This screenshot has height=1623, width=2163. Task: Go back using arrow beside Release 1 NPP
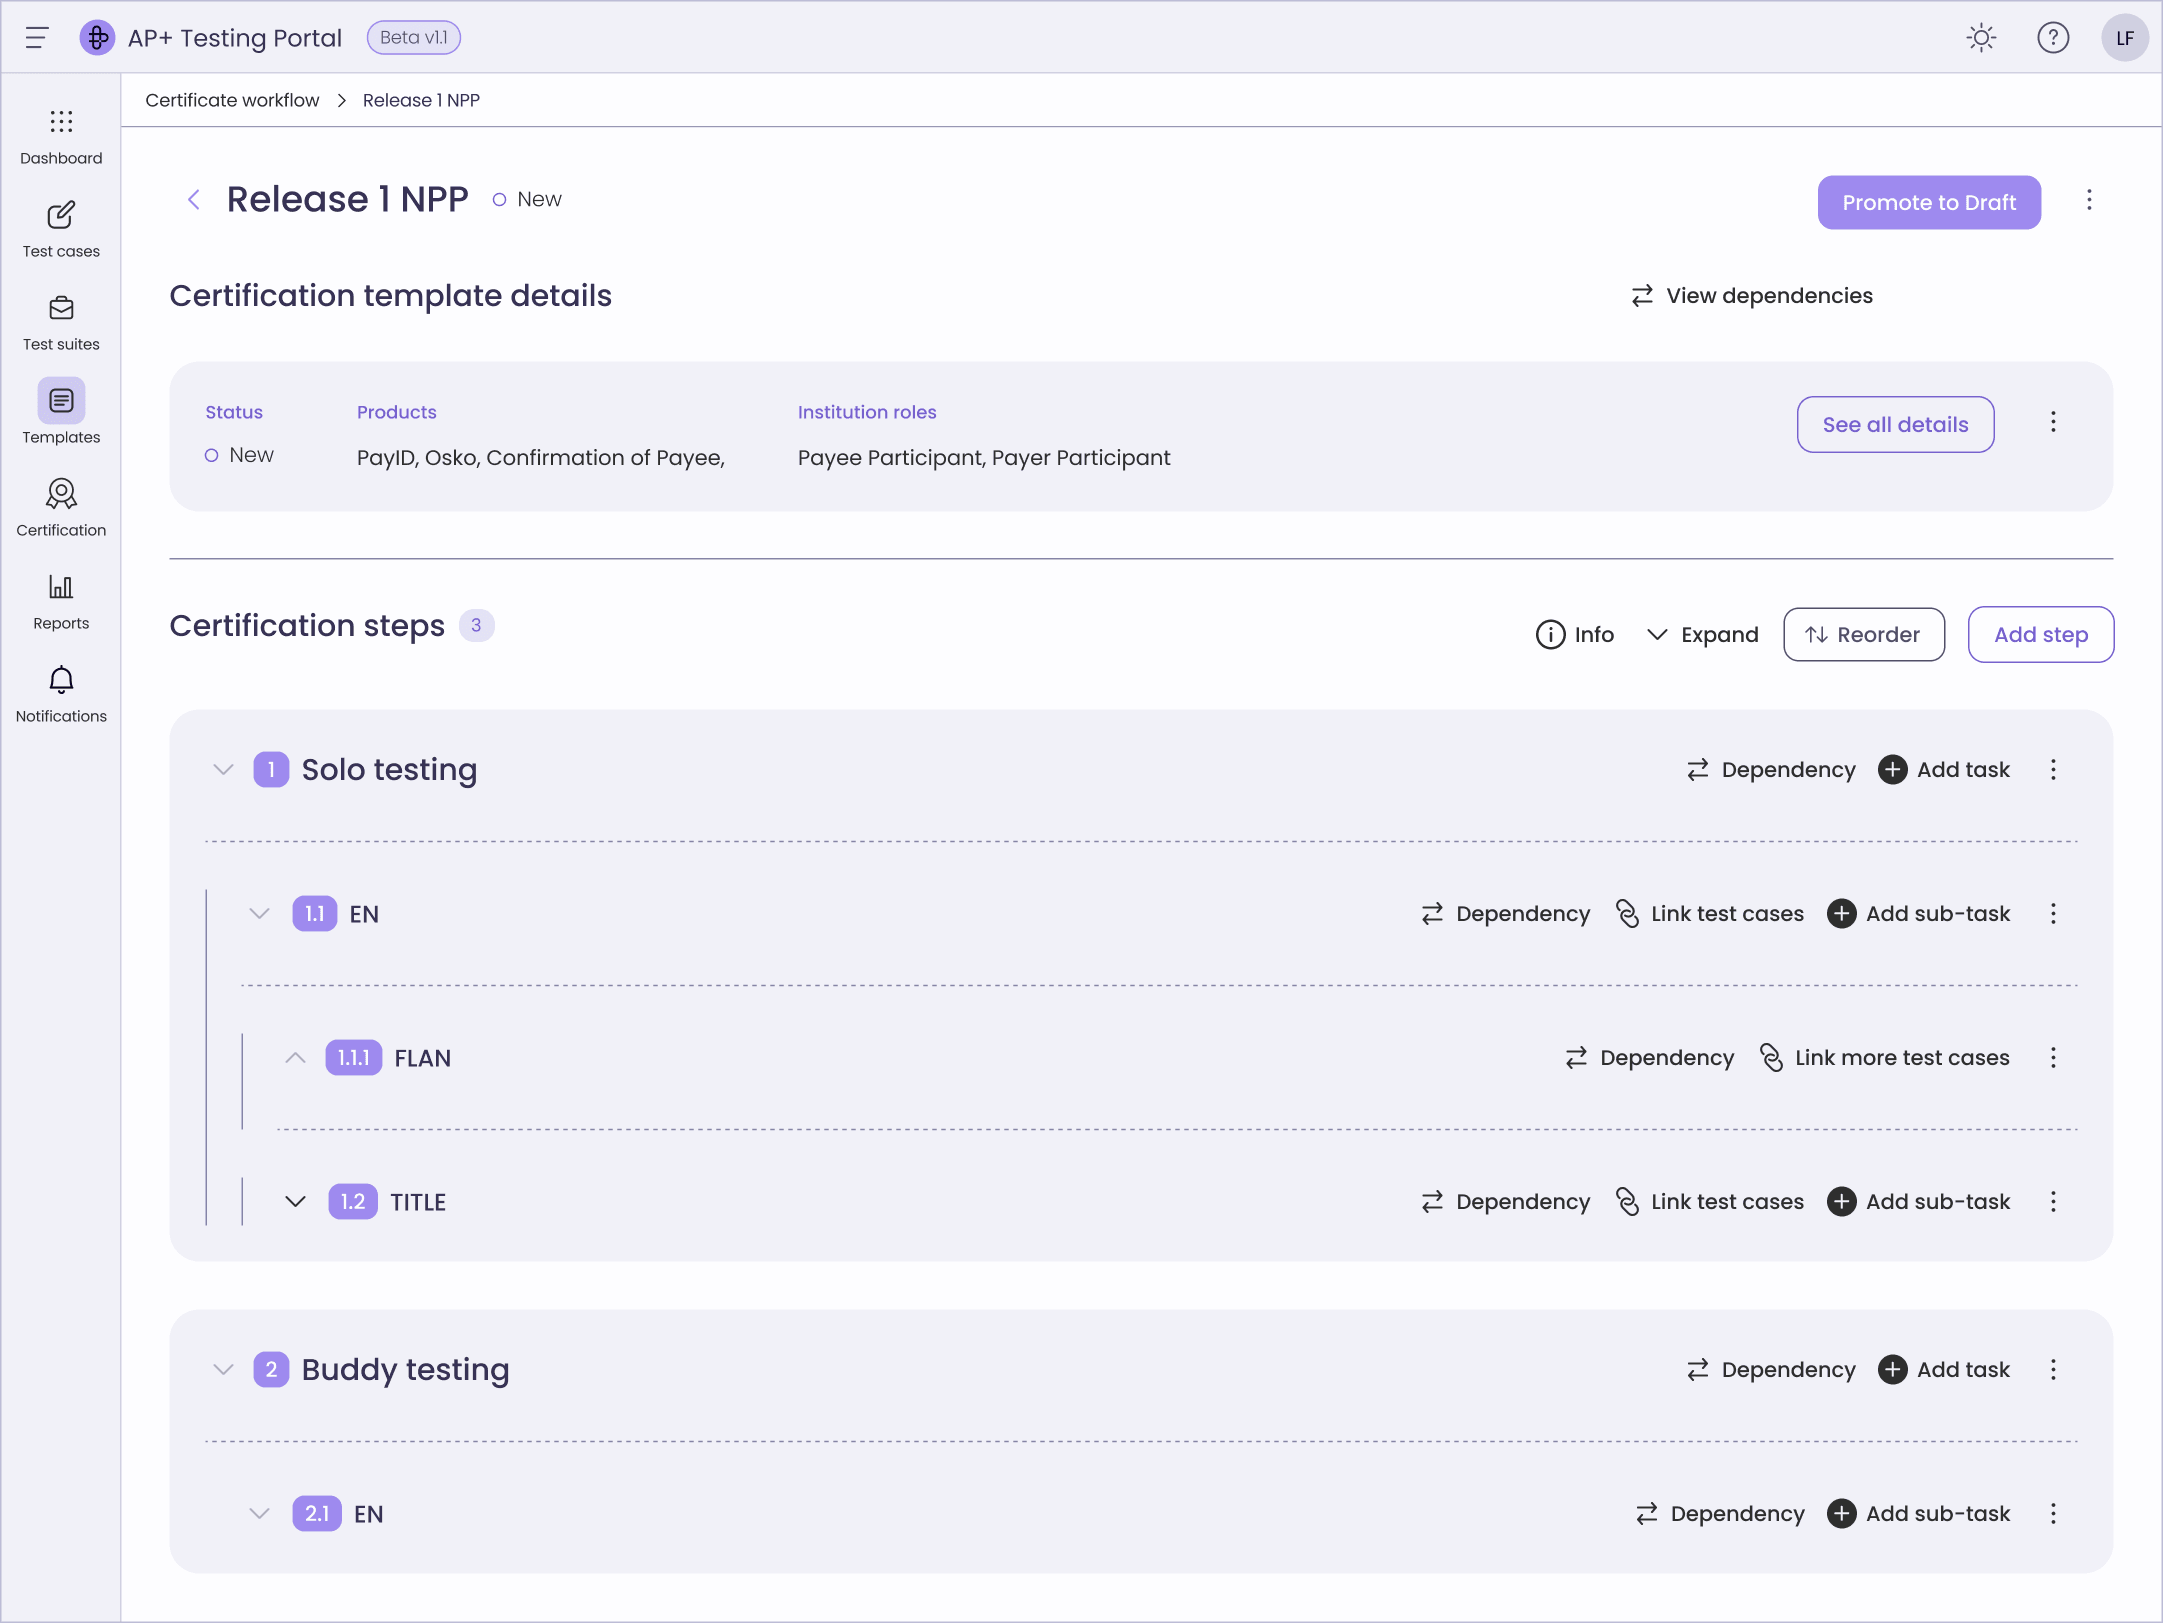point(194,200)
